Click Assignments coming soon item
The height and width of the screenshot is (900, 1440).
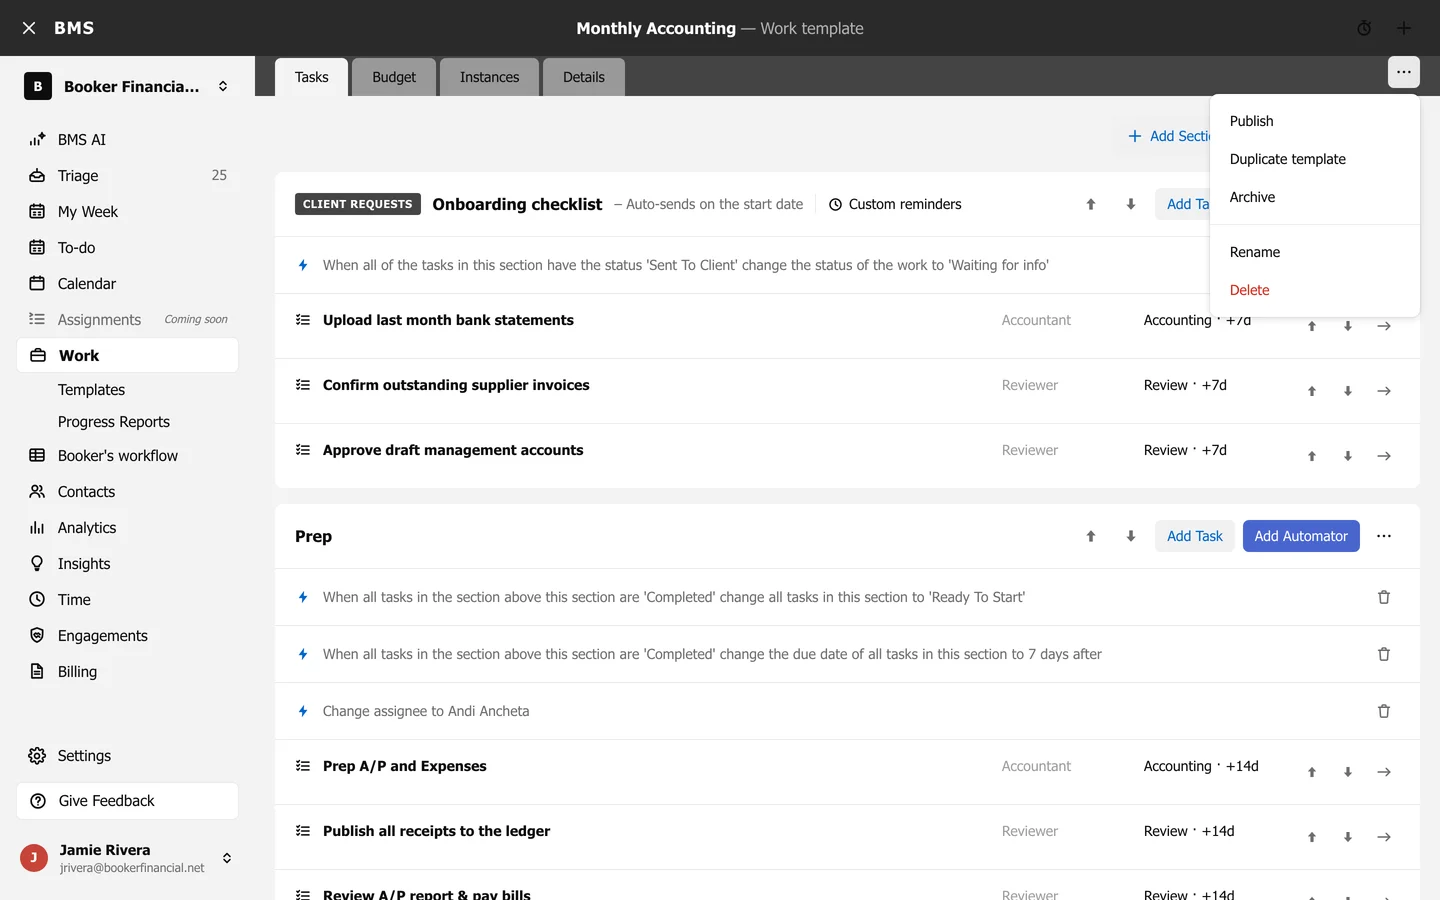click(x=128, y=319)
